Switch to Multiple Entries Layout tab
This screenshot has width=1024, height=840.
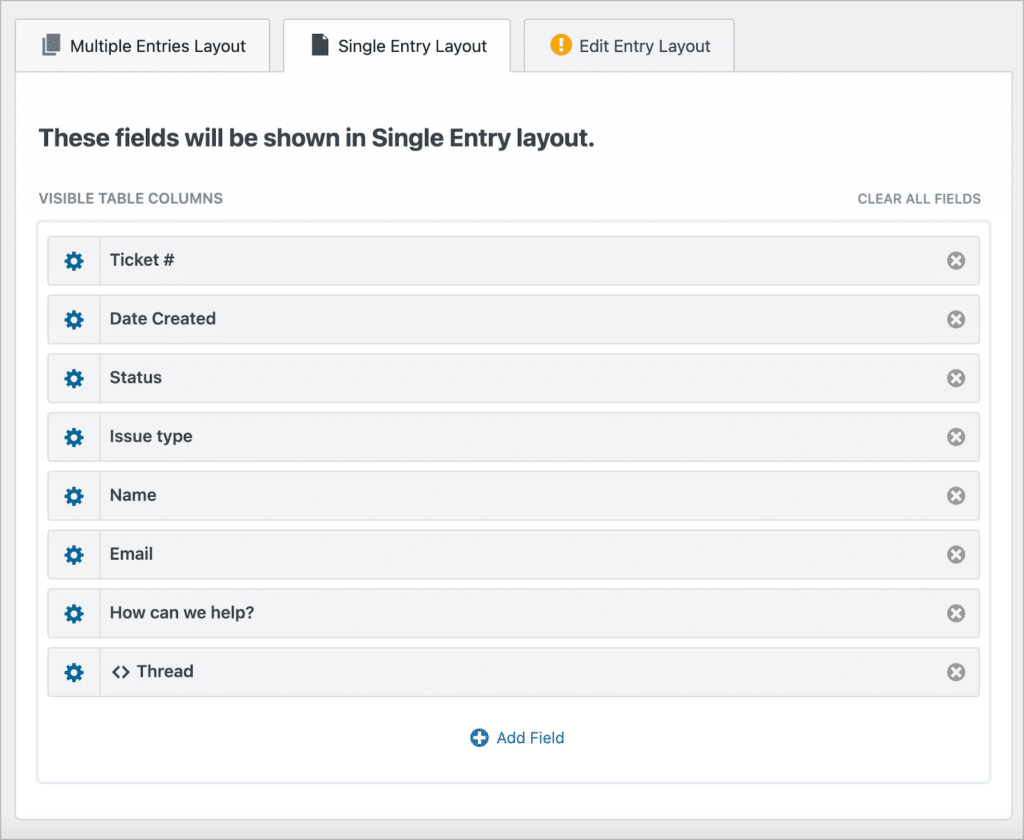(143, 46)
